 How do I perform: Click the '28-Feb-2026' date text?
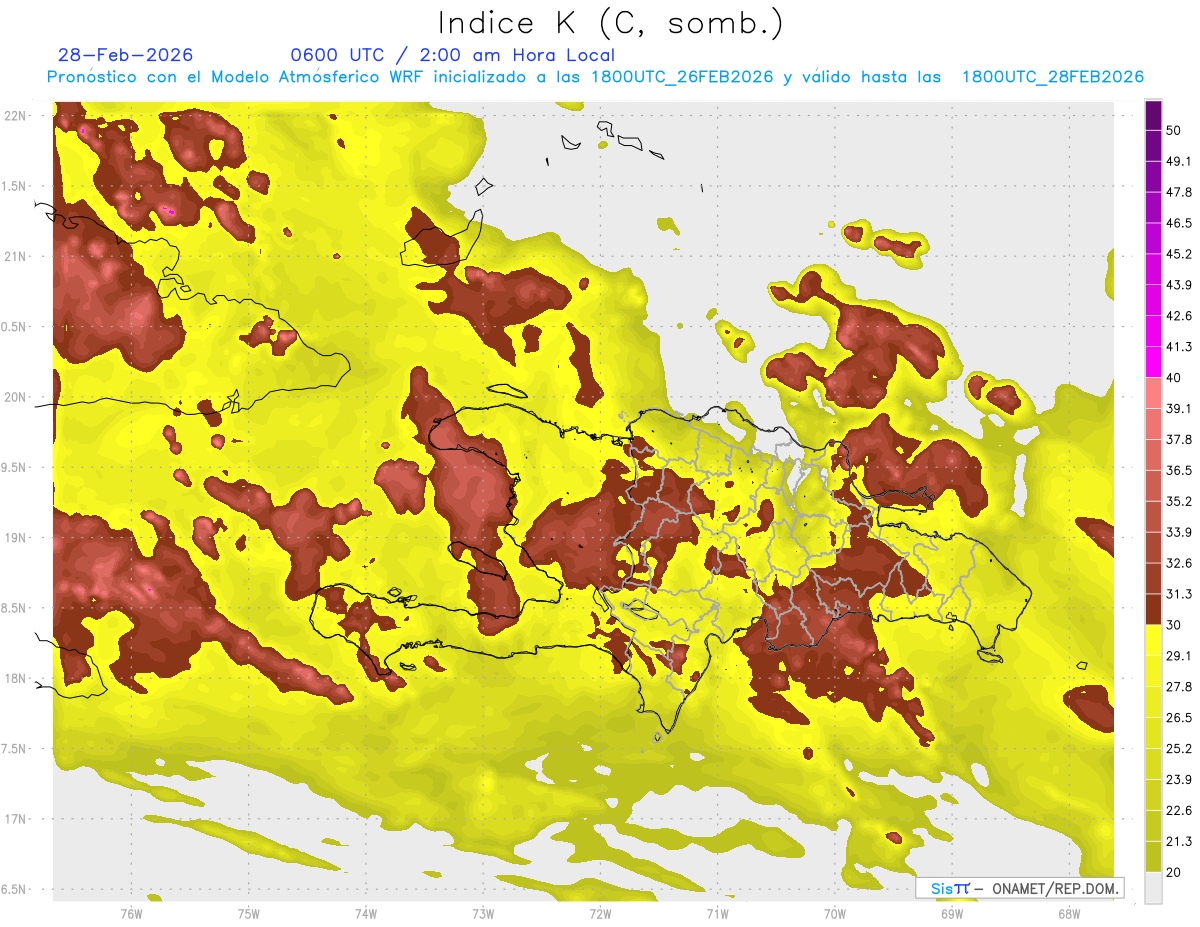coord(126,55)
